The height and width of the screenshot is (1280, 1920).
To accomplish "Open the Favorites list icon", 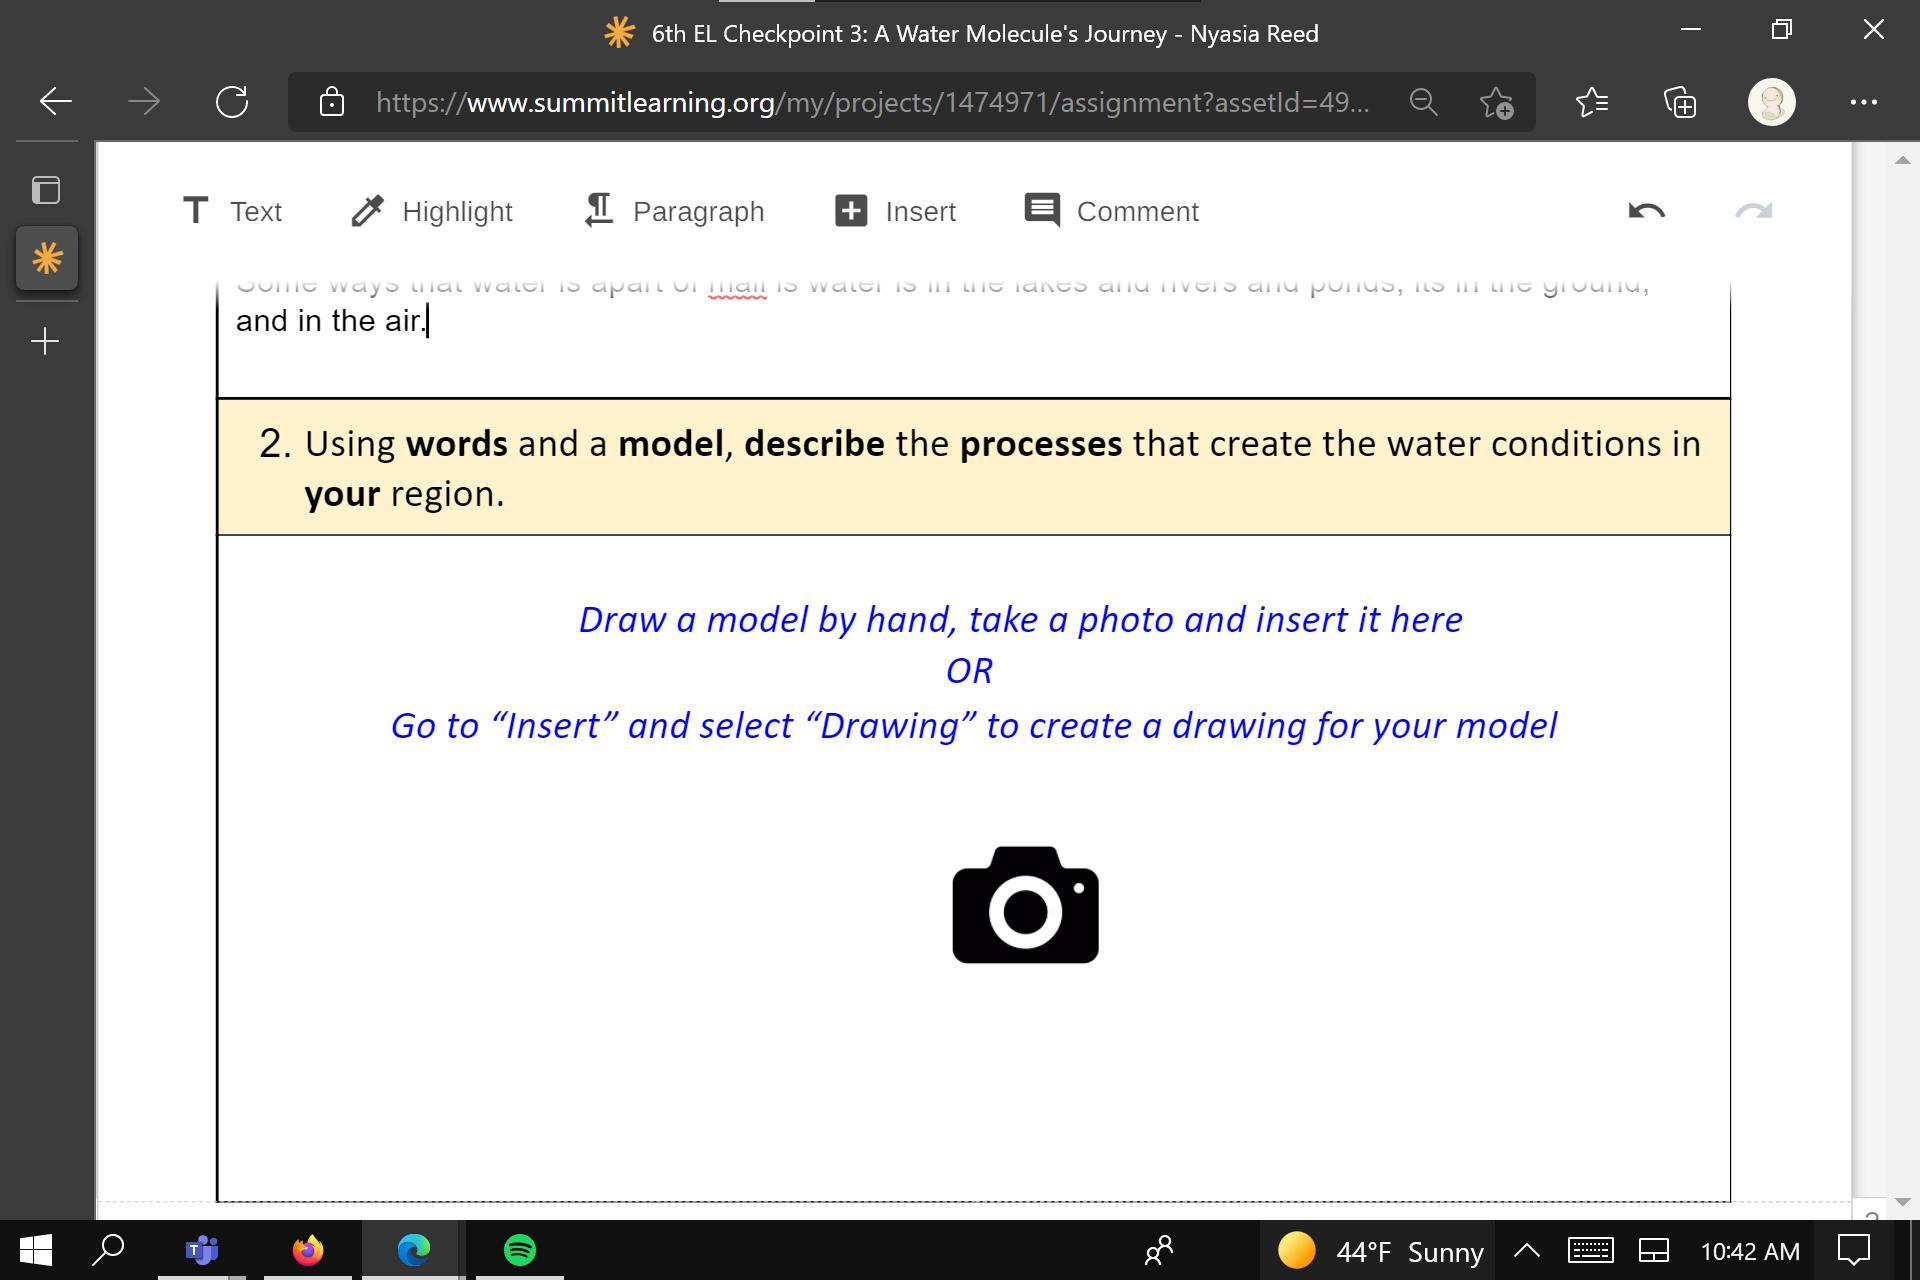I will click(1591, 102).
